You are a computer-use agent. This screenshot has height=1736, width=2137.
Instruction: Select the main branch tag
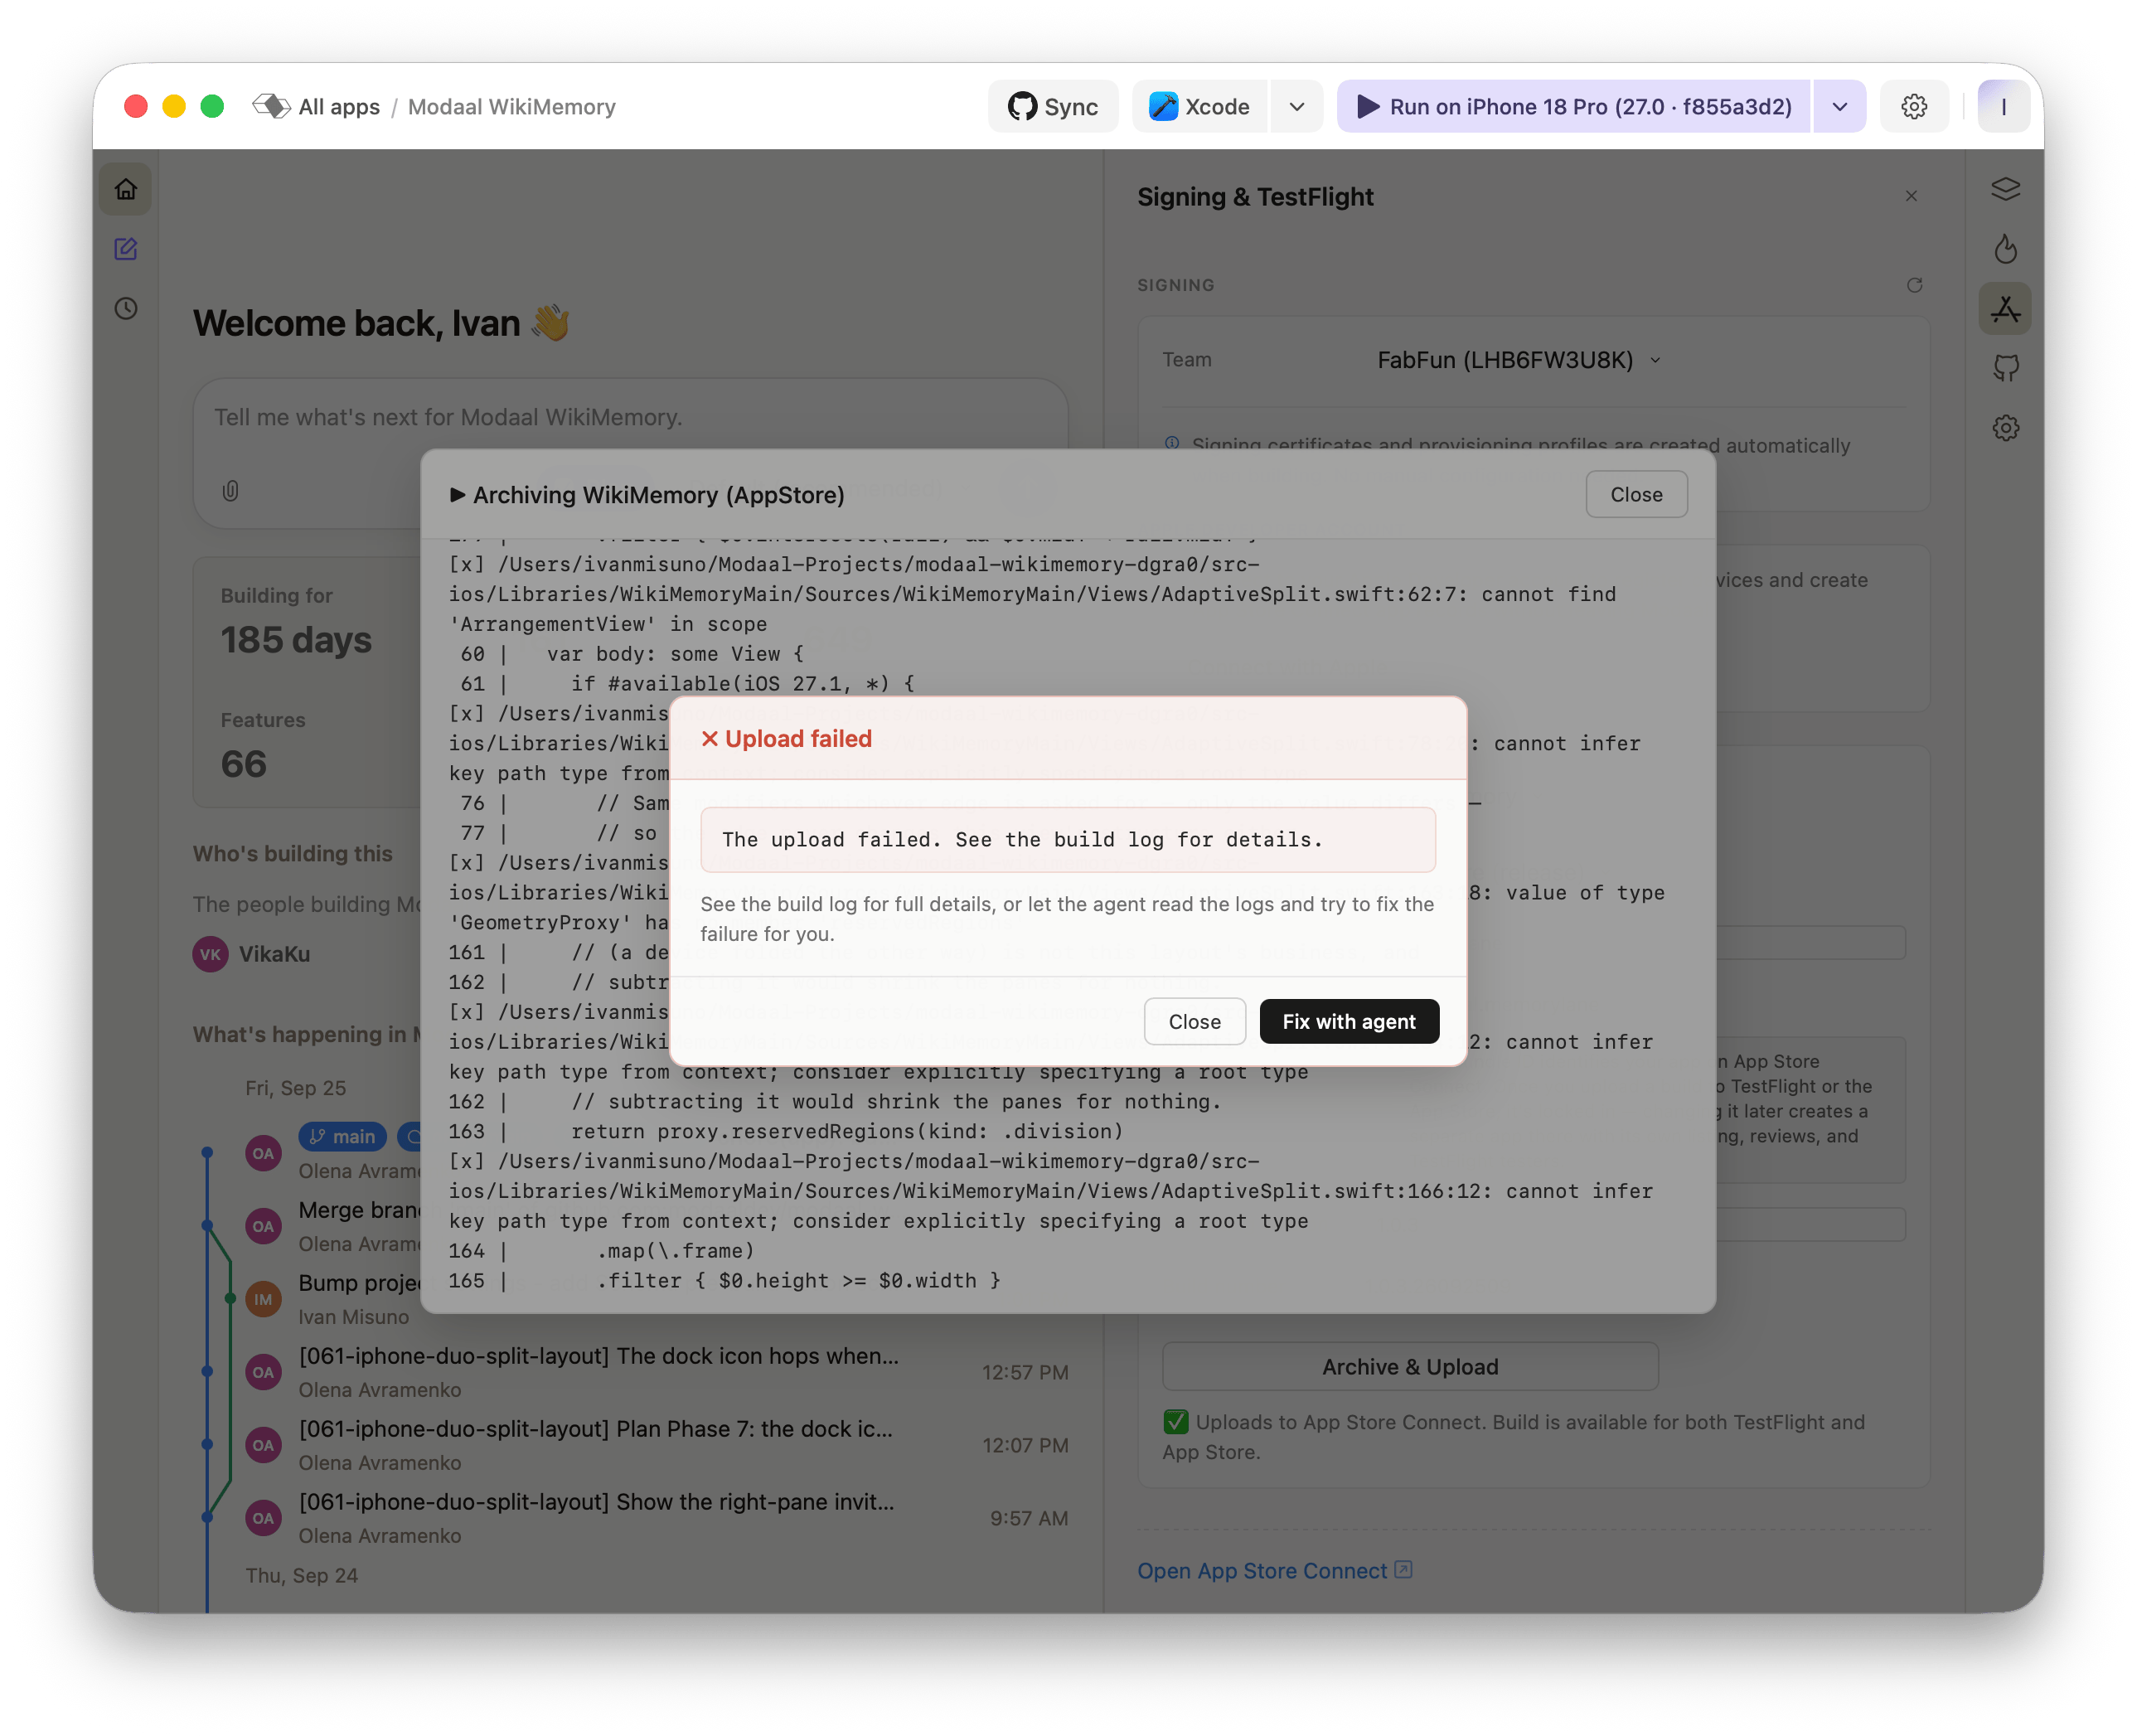[342, 1137]
